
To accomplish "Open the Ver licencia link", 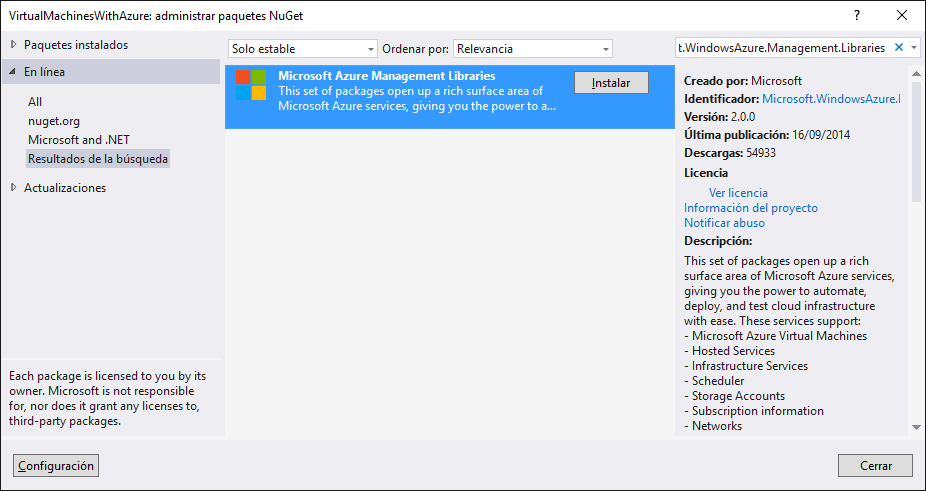I will point(738,193).
